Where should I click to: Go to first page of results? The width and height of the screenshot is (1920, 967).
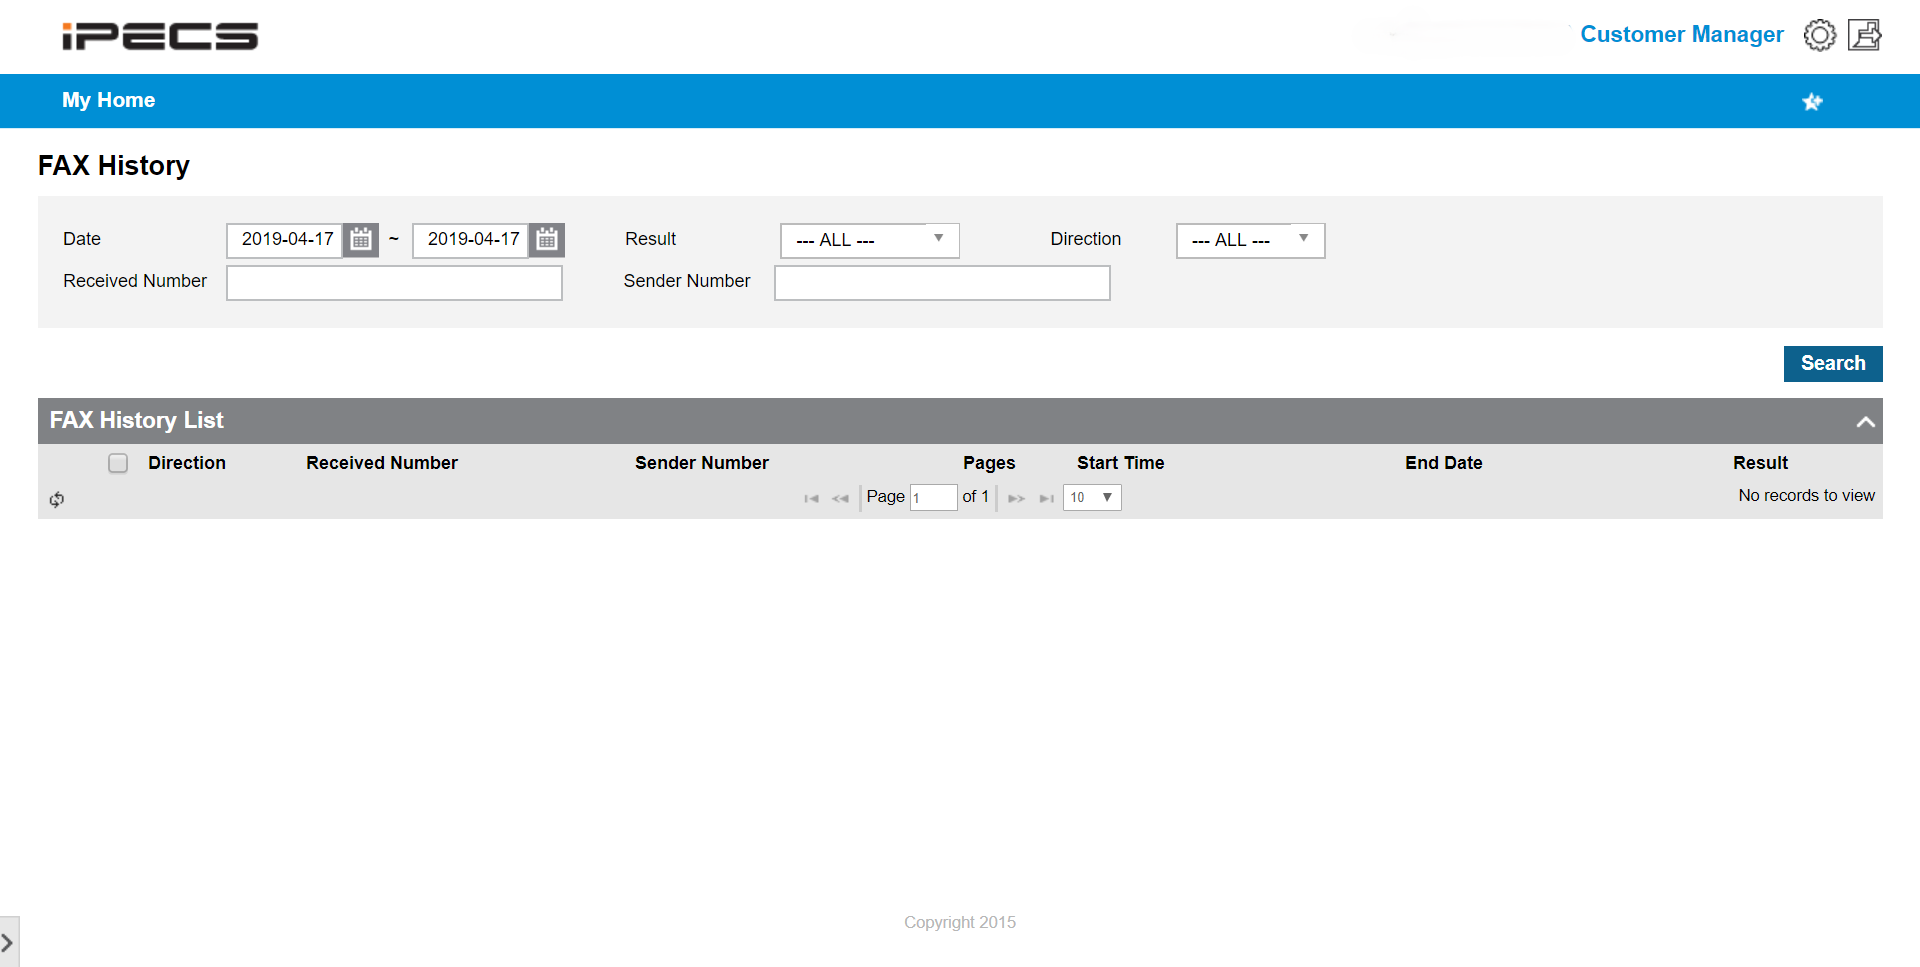[x=811, y=498]
